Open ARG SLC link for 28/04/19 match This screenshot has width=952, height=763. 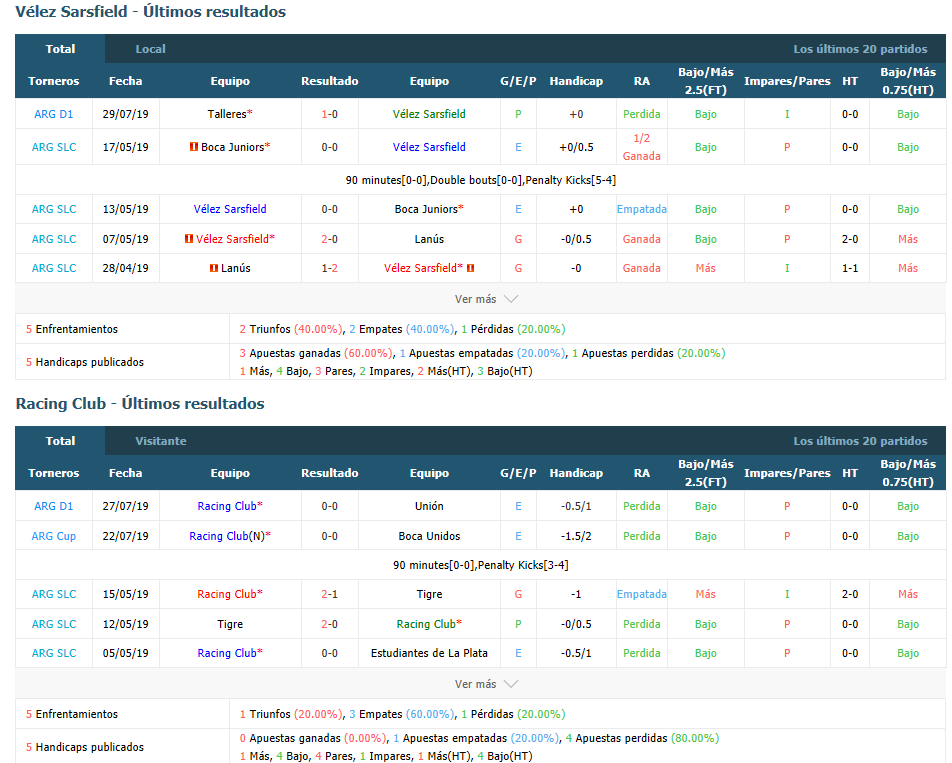[x=53, y=268]
